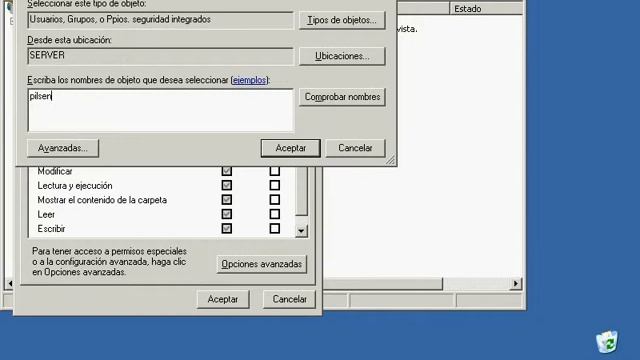The width and height of the screenshot is (640, 360).
Task: Toggle Deny checkbox for Lectura y ejecución
Action: [275, 185]
